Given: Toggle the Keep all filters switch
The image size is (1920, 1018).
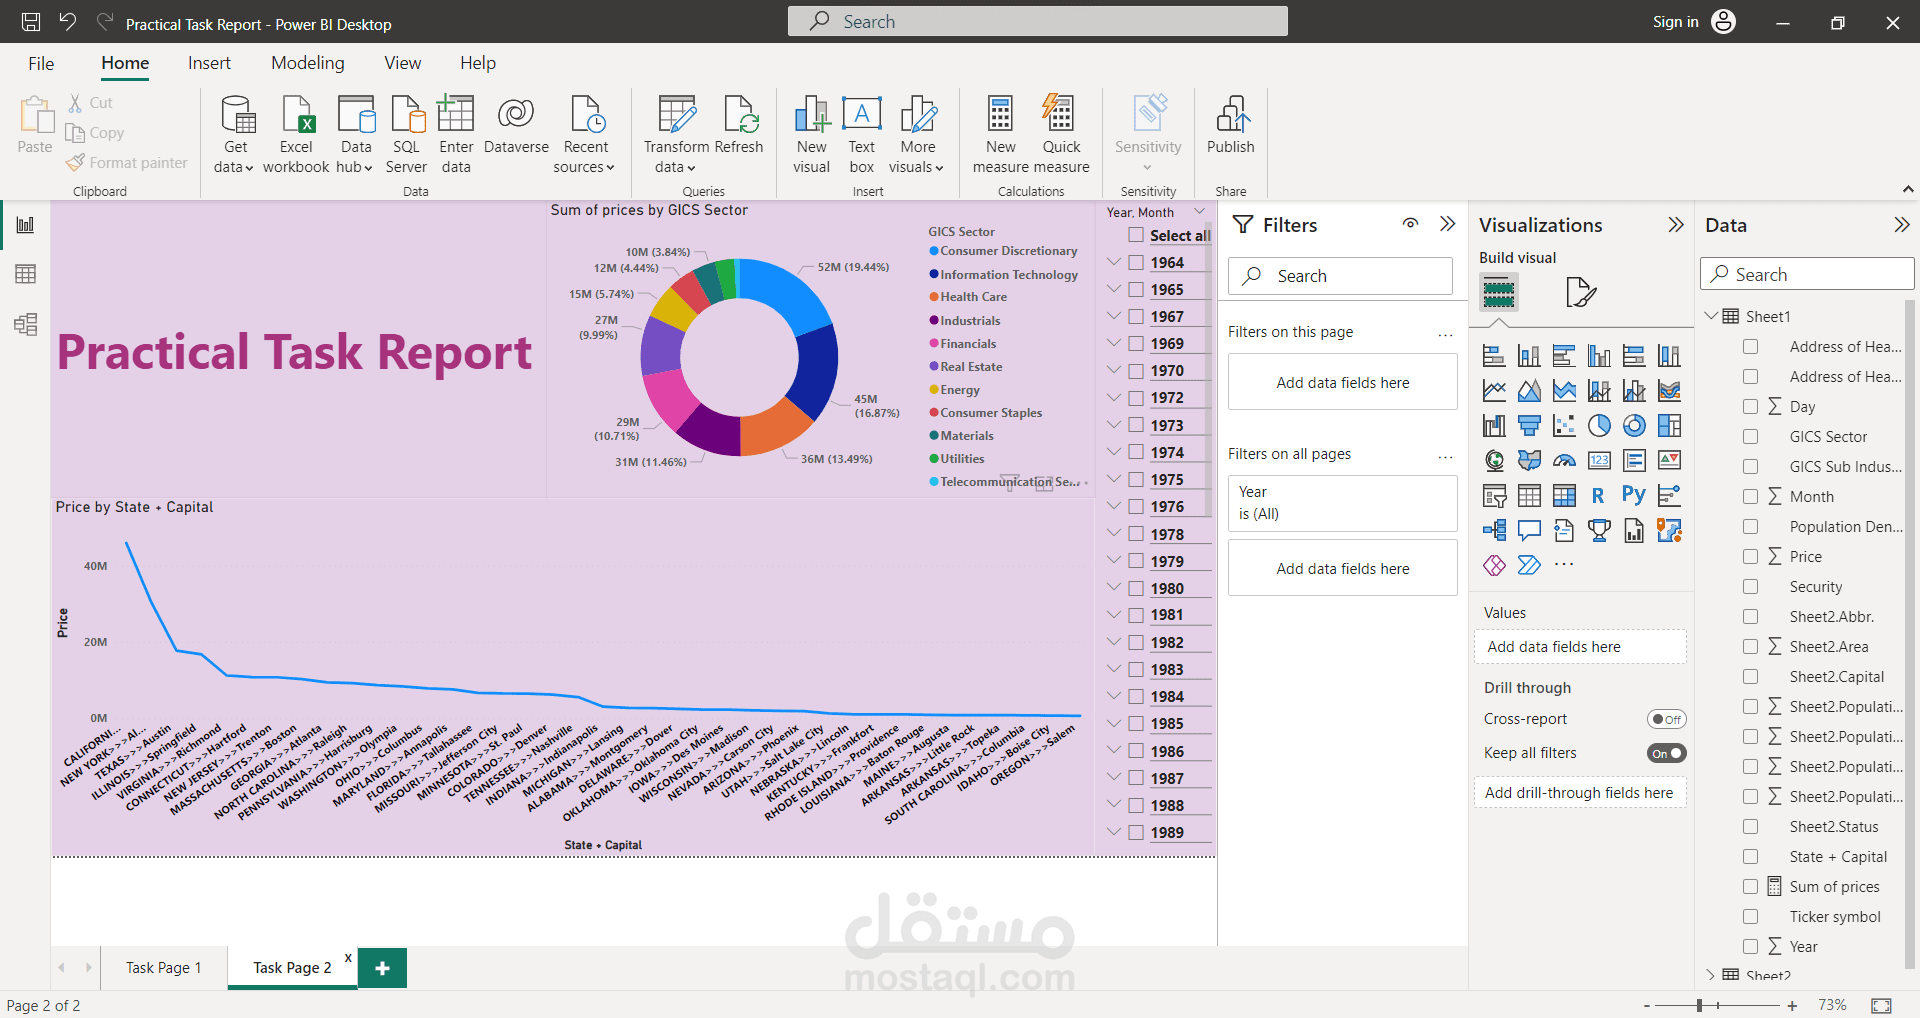Looking at the screenshot, I should click(x=1667, y=753).
